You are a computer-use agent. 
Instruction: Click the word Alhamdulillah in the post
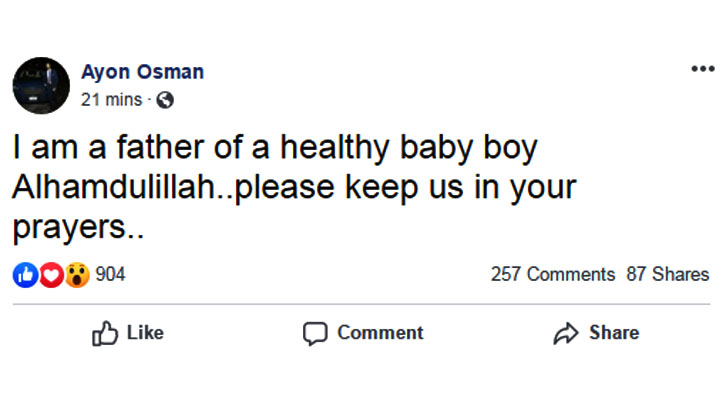click(x=114, y=187)
